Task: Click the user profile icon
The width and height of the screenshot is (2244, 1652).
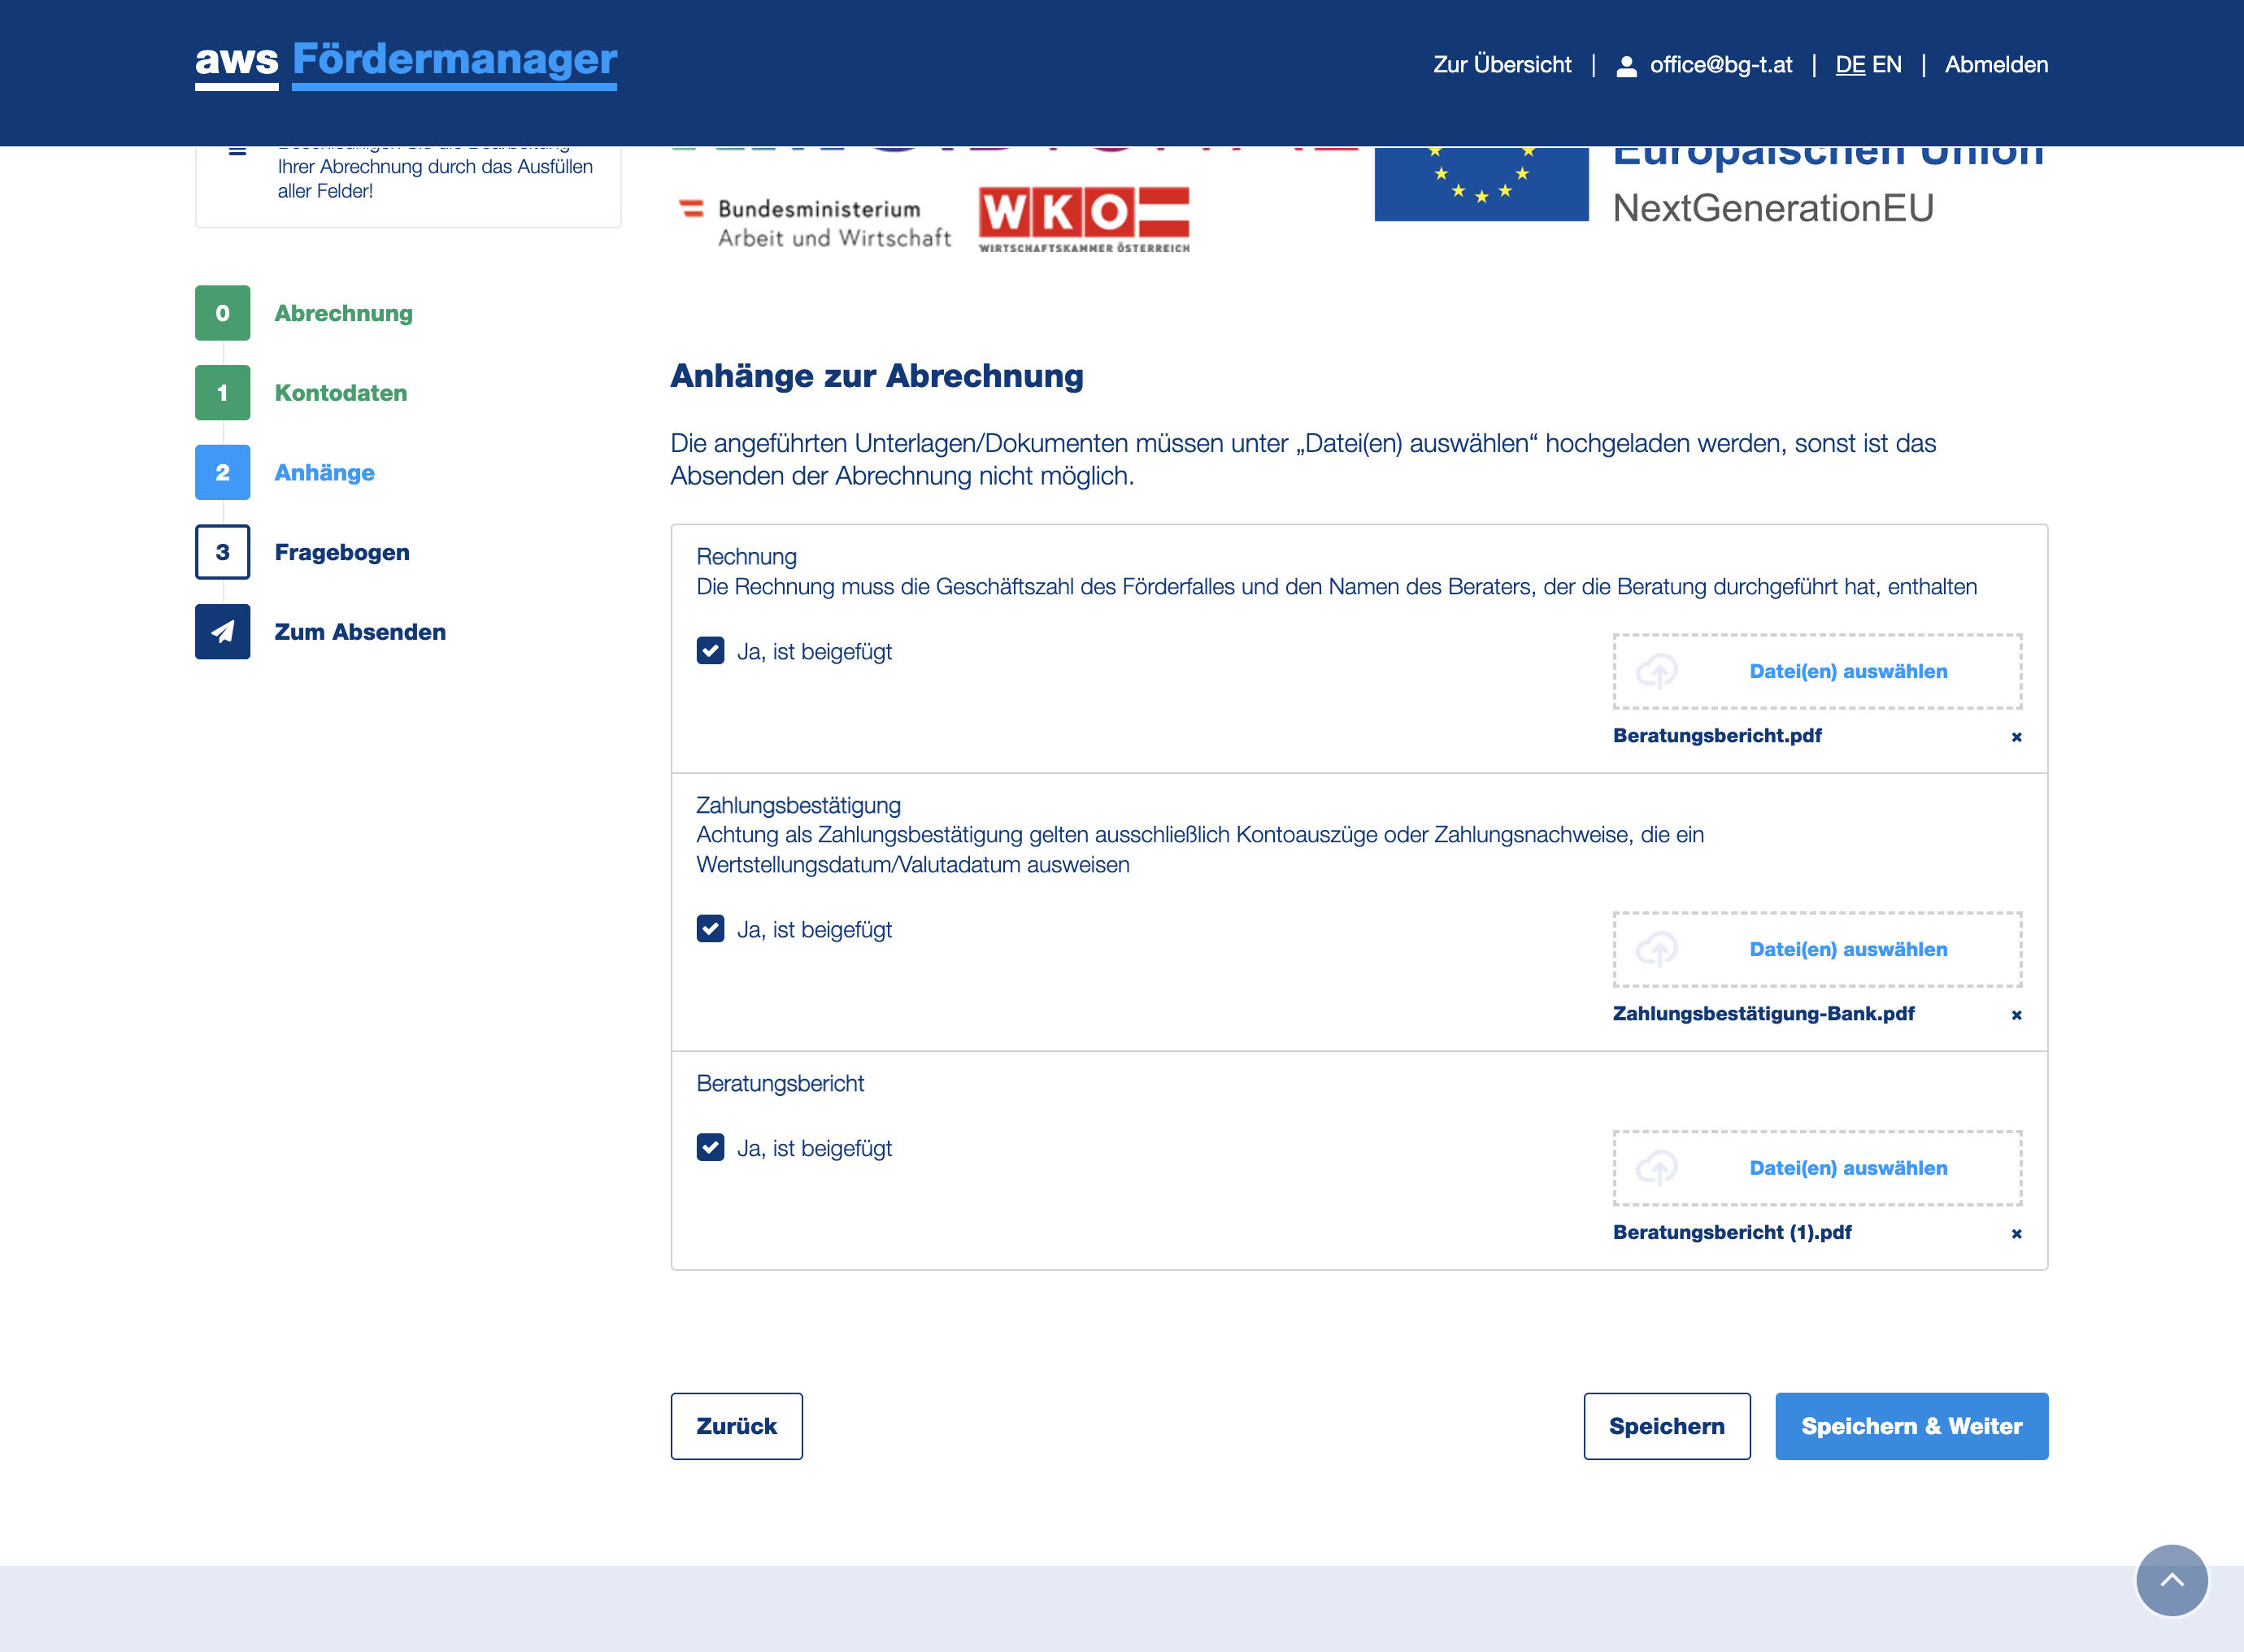Action: (1626, 66)
